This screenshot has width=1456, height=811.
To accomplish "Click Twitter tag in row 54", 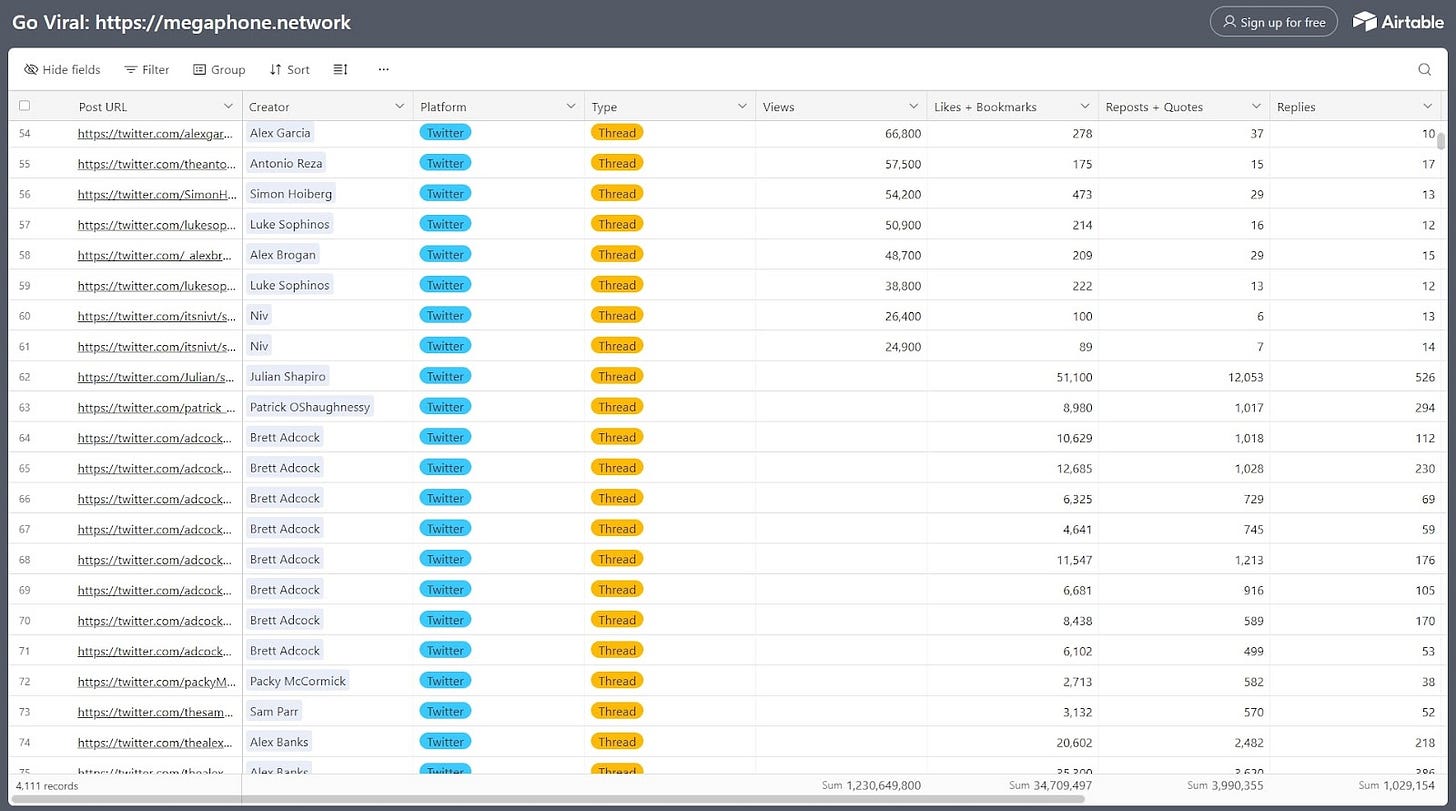I will (x=445, y=133).
